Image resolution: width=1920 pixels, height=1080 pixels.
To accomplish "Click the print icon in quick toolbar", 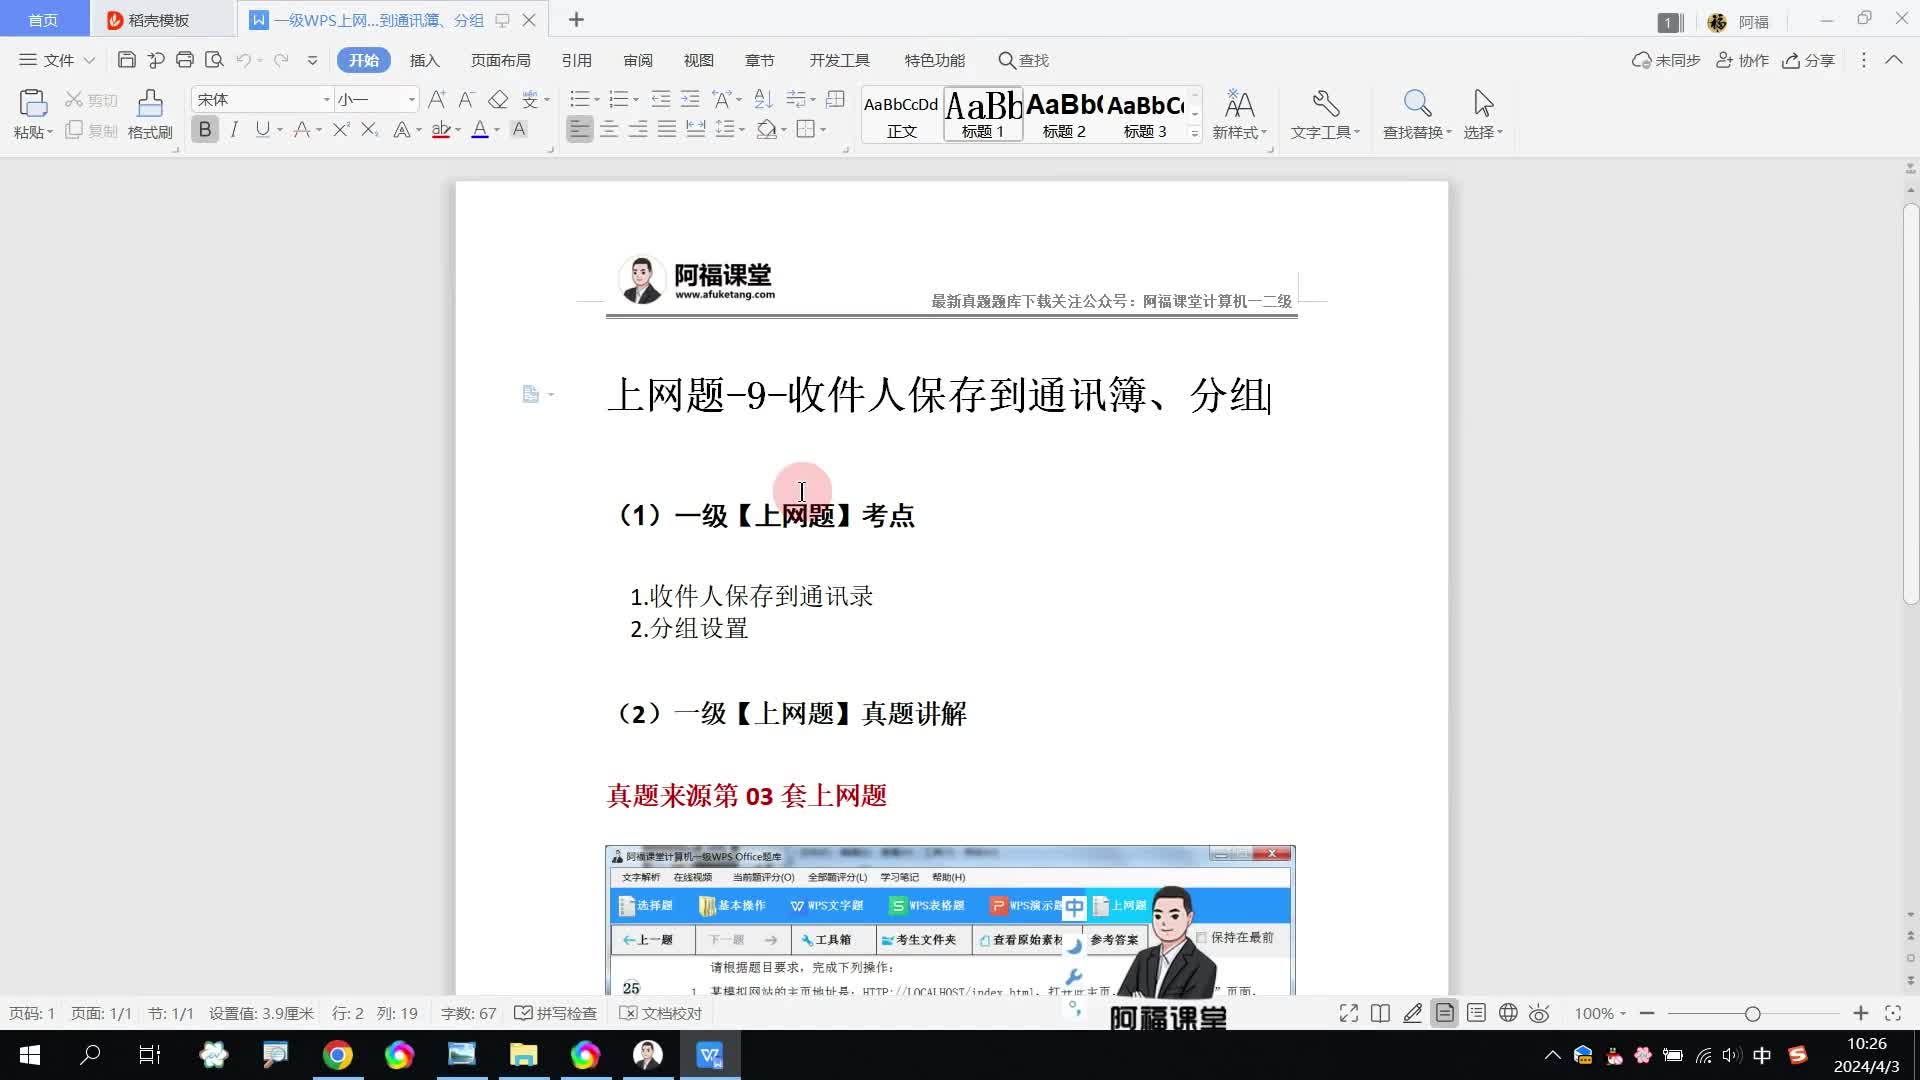I will [185, 60].
